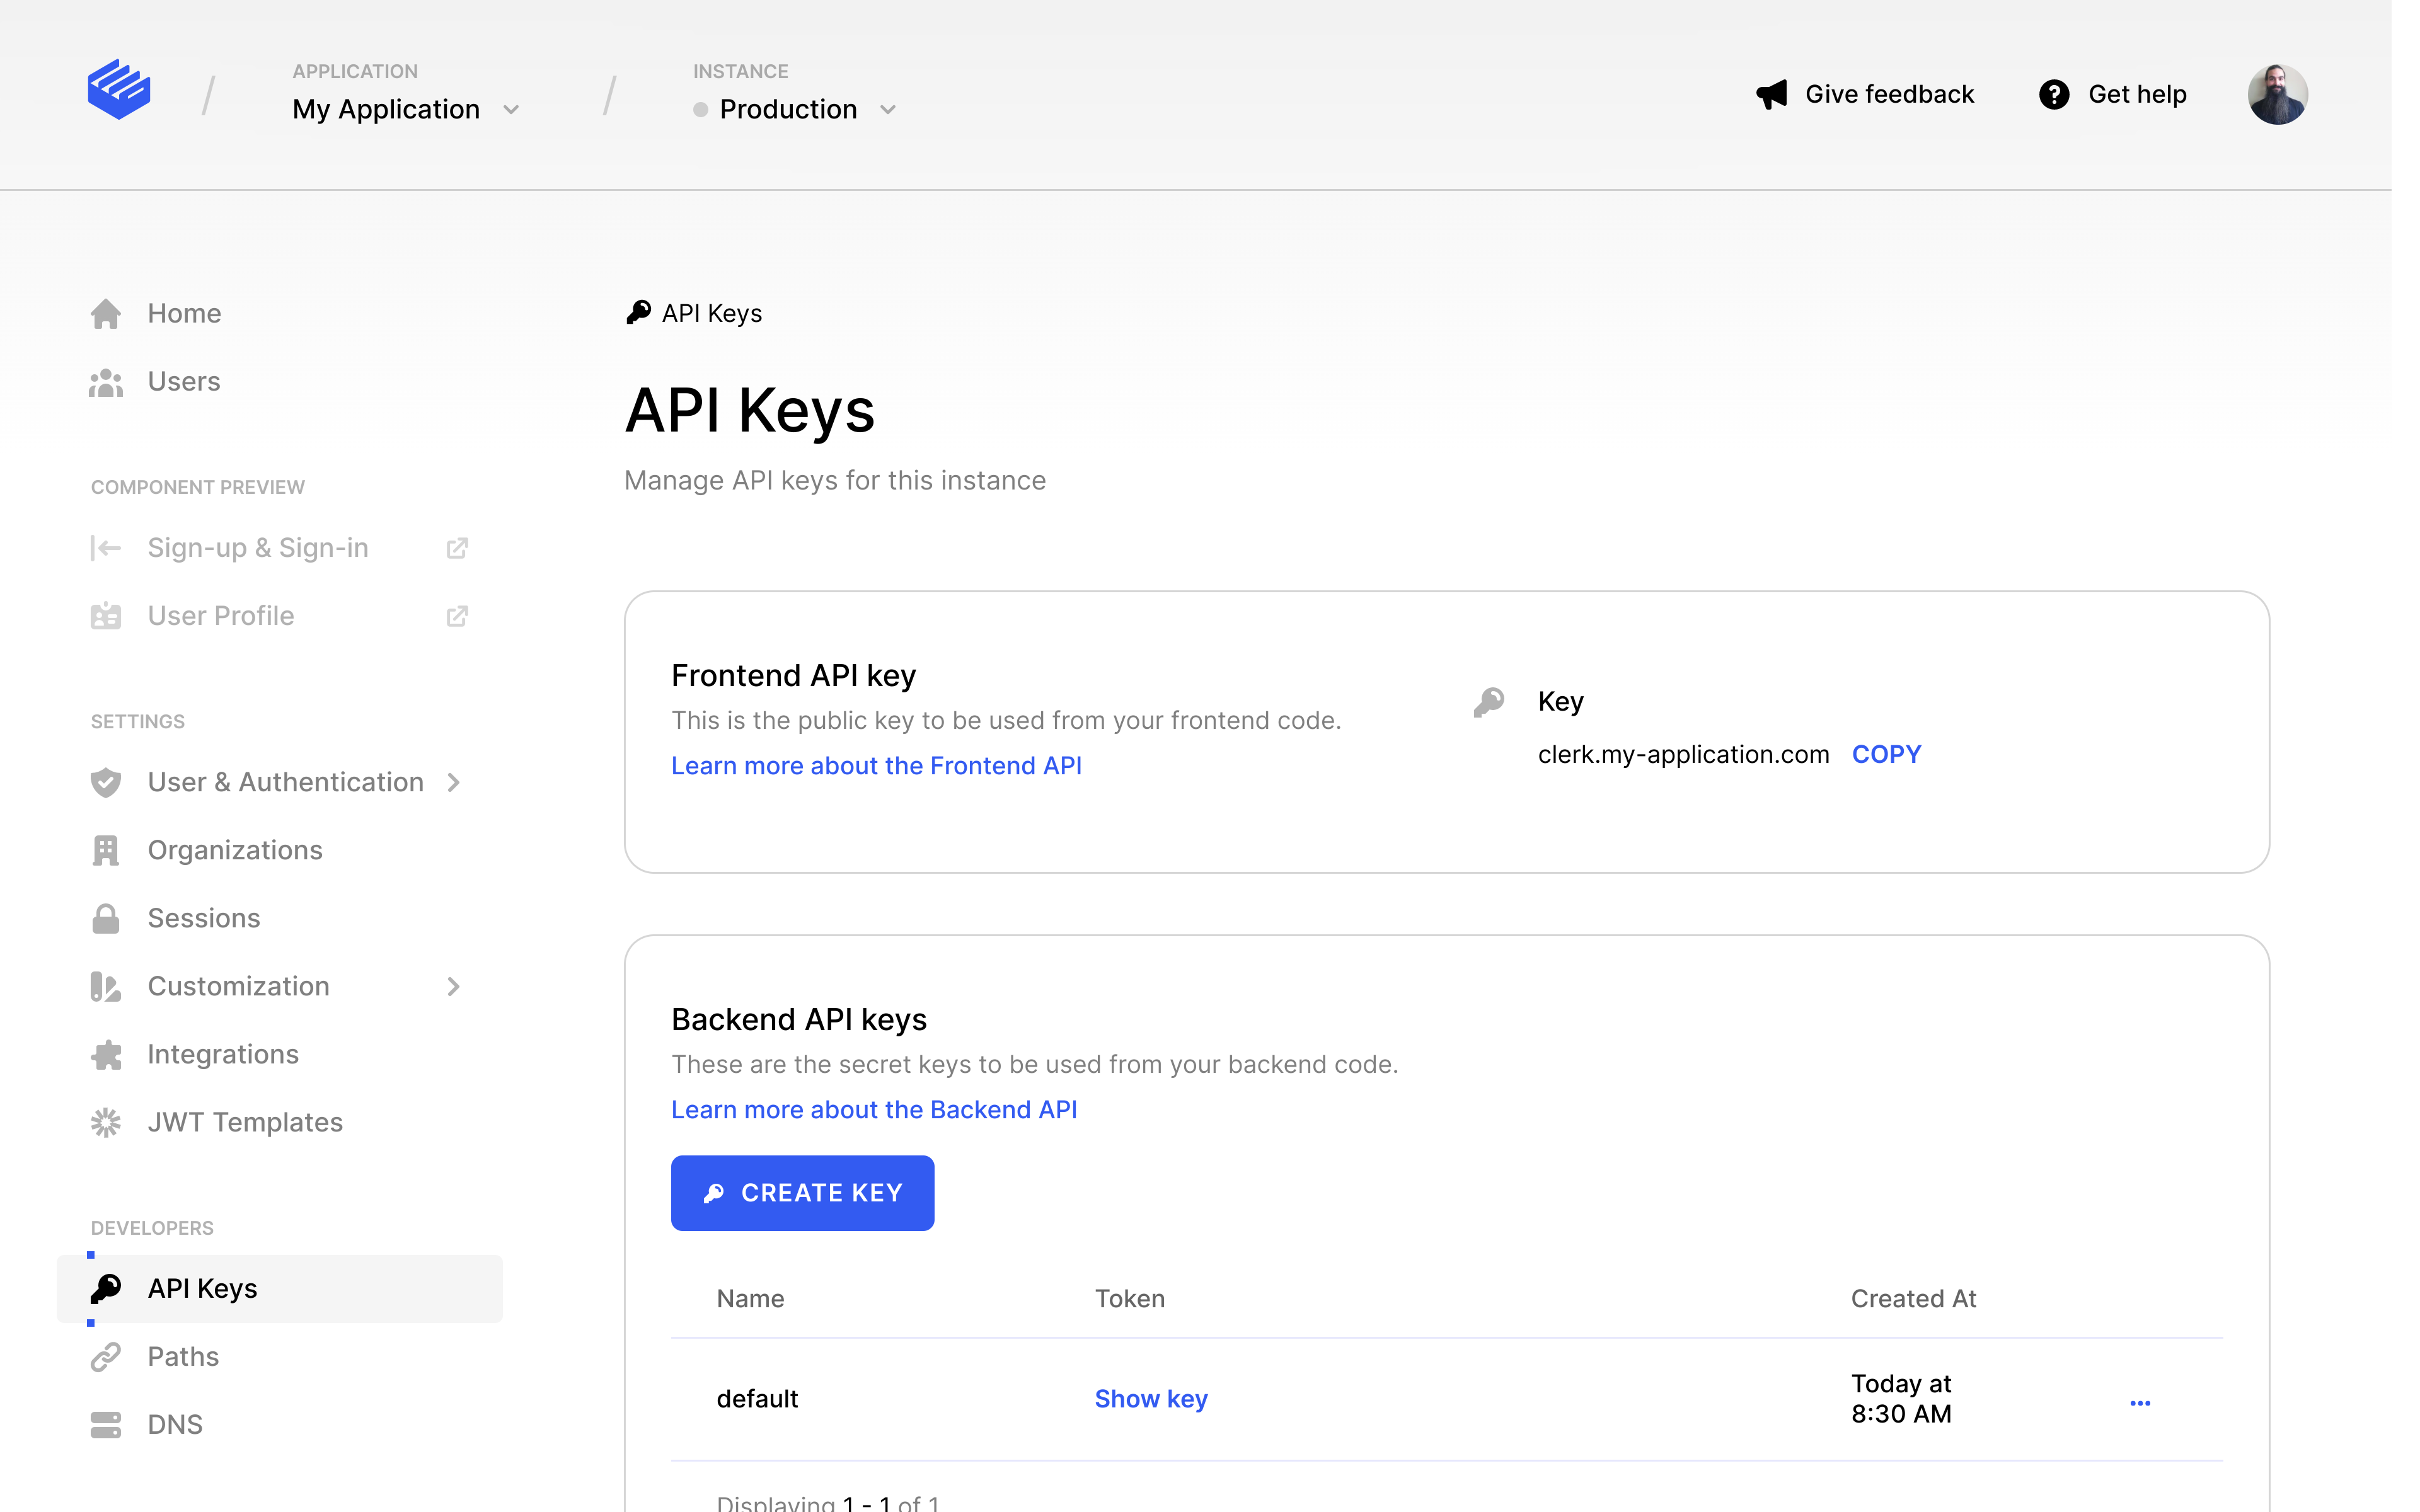Image resolution: width=2420 pixels, height=1512 pixels.
Task: Click the clerk.my-application.com key text
Action: click(x=1683, y=754)
